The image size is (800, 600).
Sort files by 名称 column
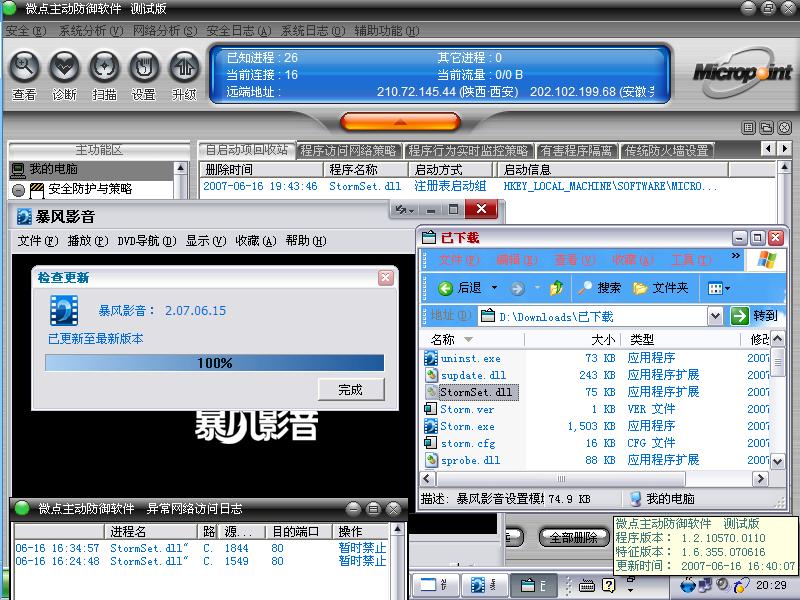[x=472, y=339]
